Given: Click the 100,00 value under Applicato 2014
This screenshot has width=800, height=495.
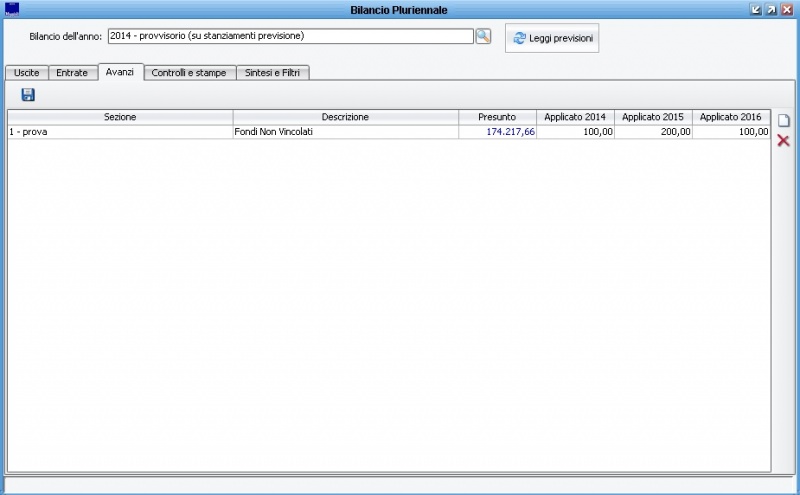Looking at the screenshot, I should (576, 132).
